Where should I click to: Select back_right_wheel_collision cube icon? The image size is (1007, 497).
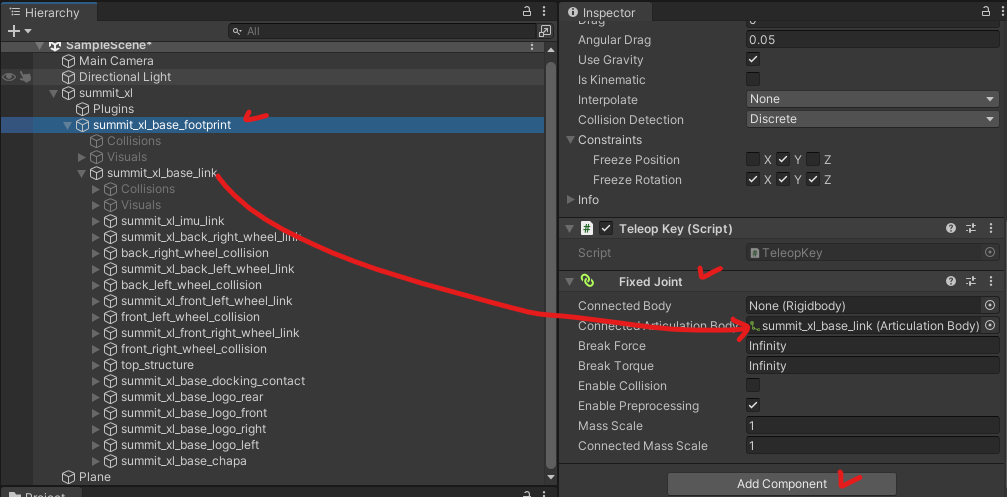(111, 253)
